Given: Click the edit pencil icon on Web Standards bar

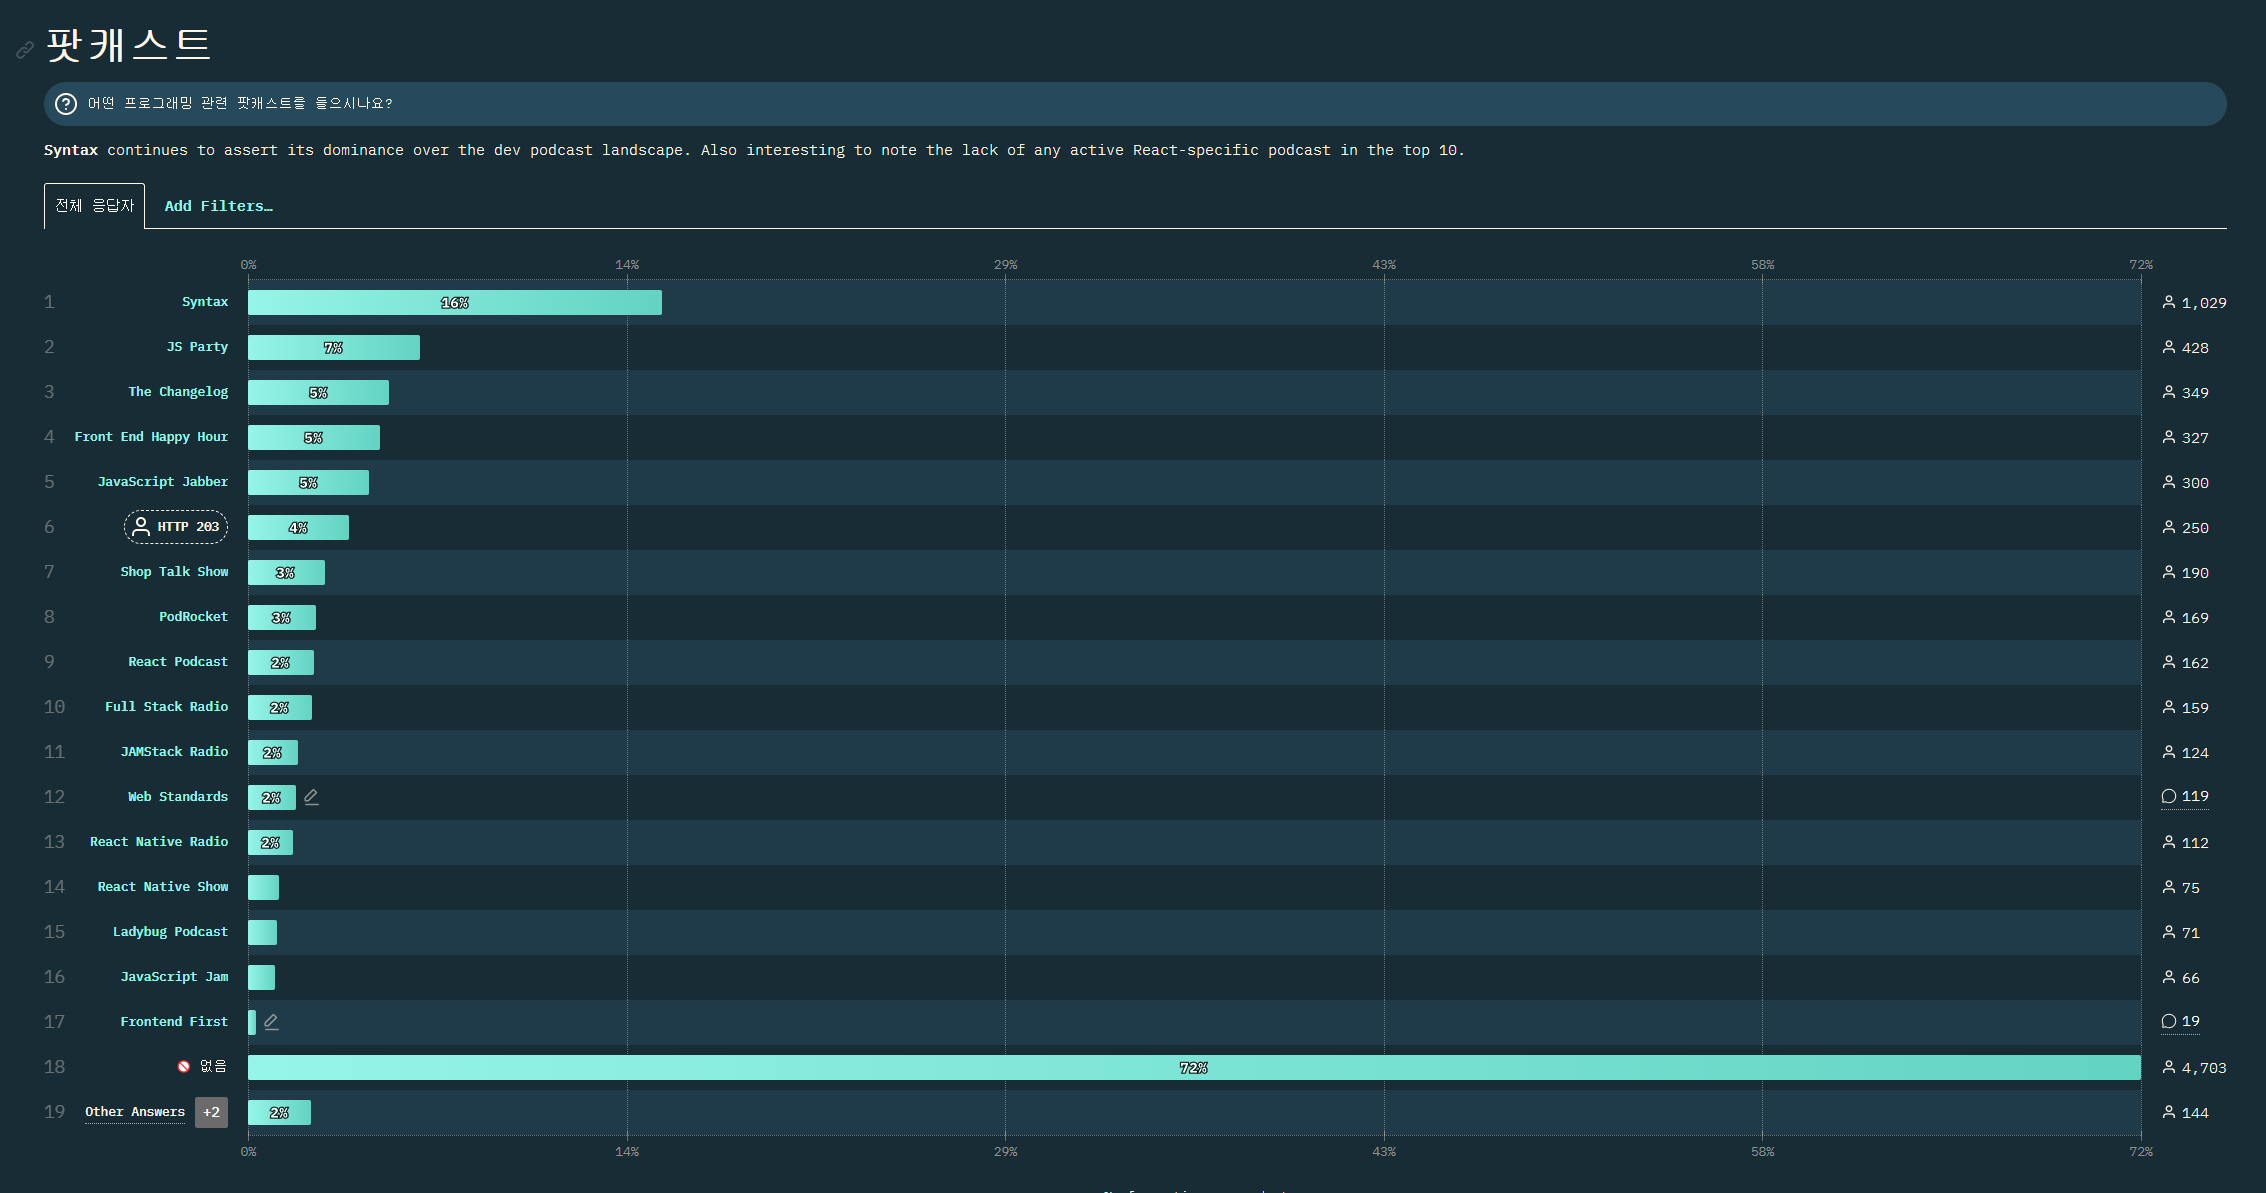Looking at the screenshot, I should pos(311,797).
